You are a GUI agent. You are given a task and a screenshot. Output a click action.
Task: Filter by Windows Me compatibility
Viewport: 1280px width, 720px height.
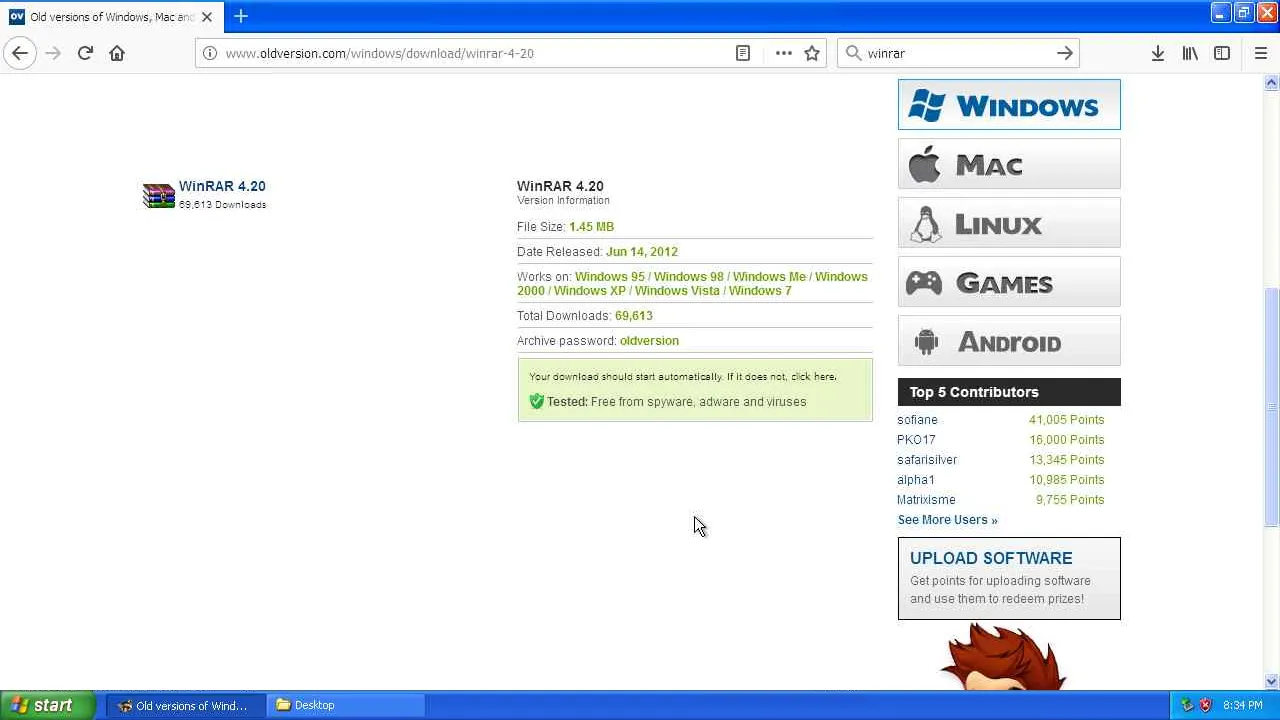click(x=769, y=277)
